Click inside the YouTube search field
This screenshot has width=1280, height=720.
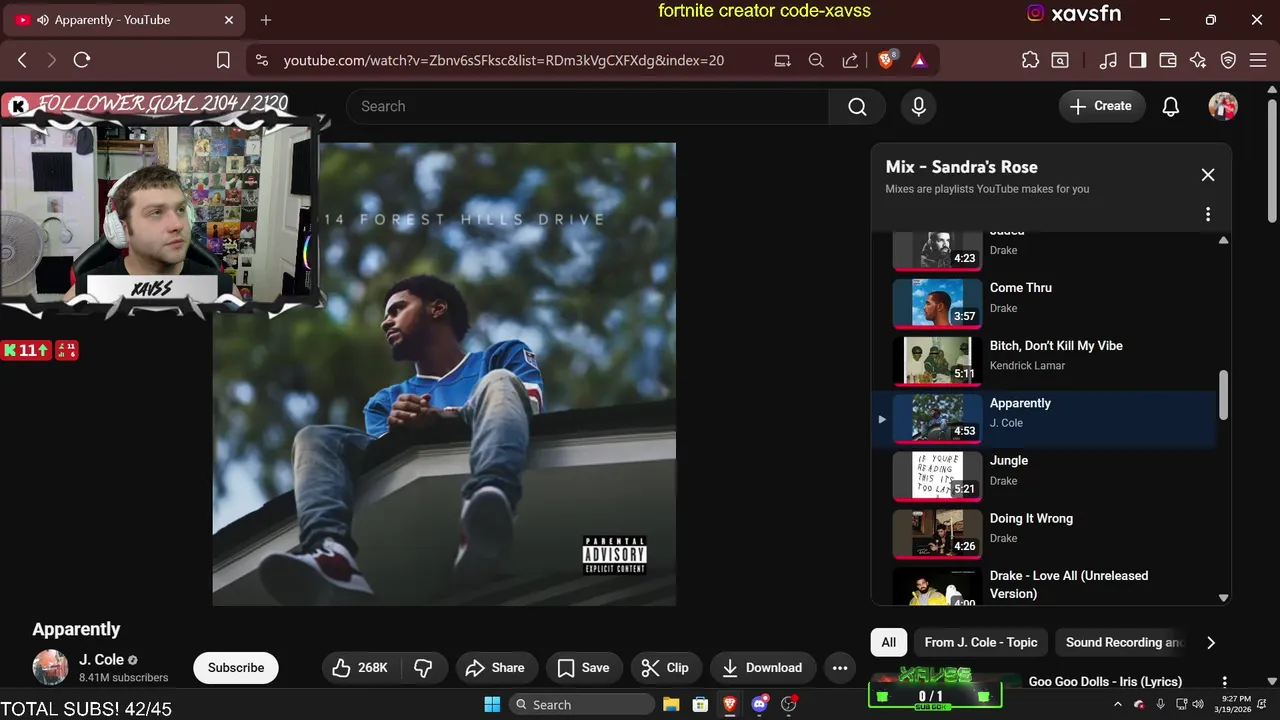coord(588,106)
